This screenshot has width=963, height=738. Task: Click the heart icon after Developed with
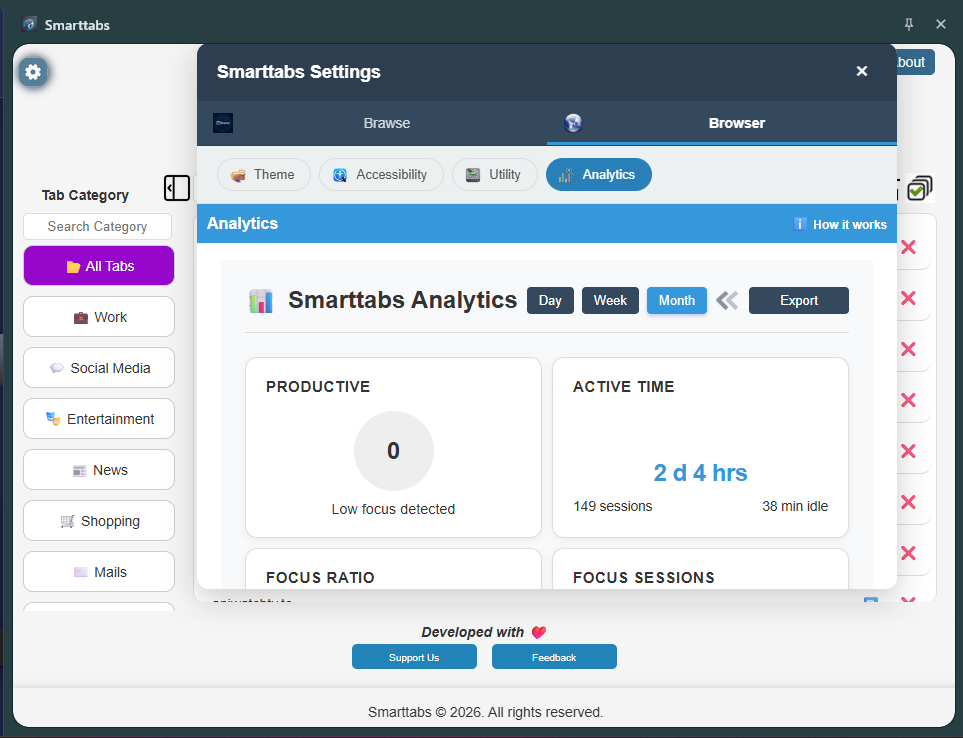538,631
